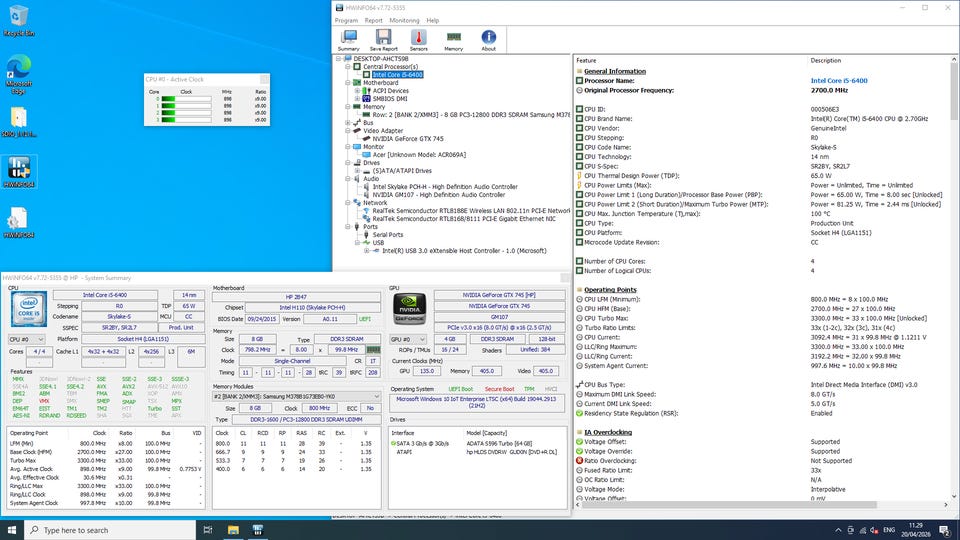
Task: Open the Monitoring menu
Action: click(x=404, y=20)
